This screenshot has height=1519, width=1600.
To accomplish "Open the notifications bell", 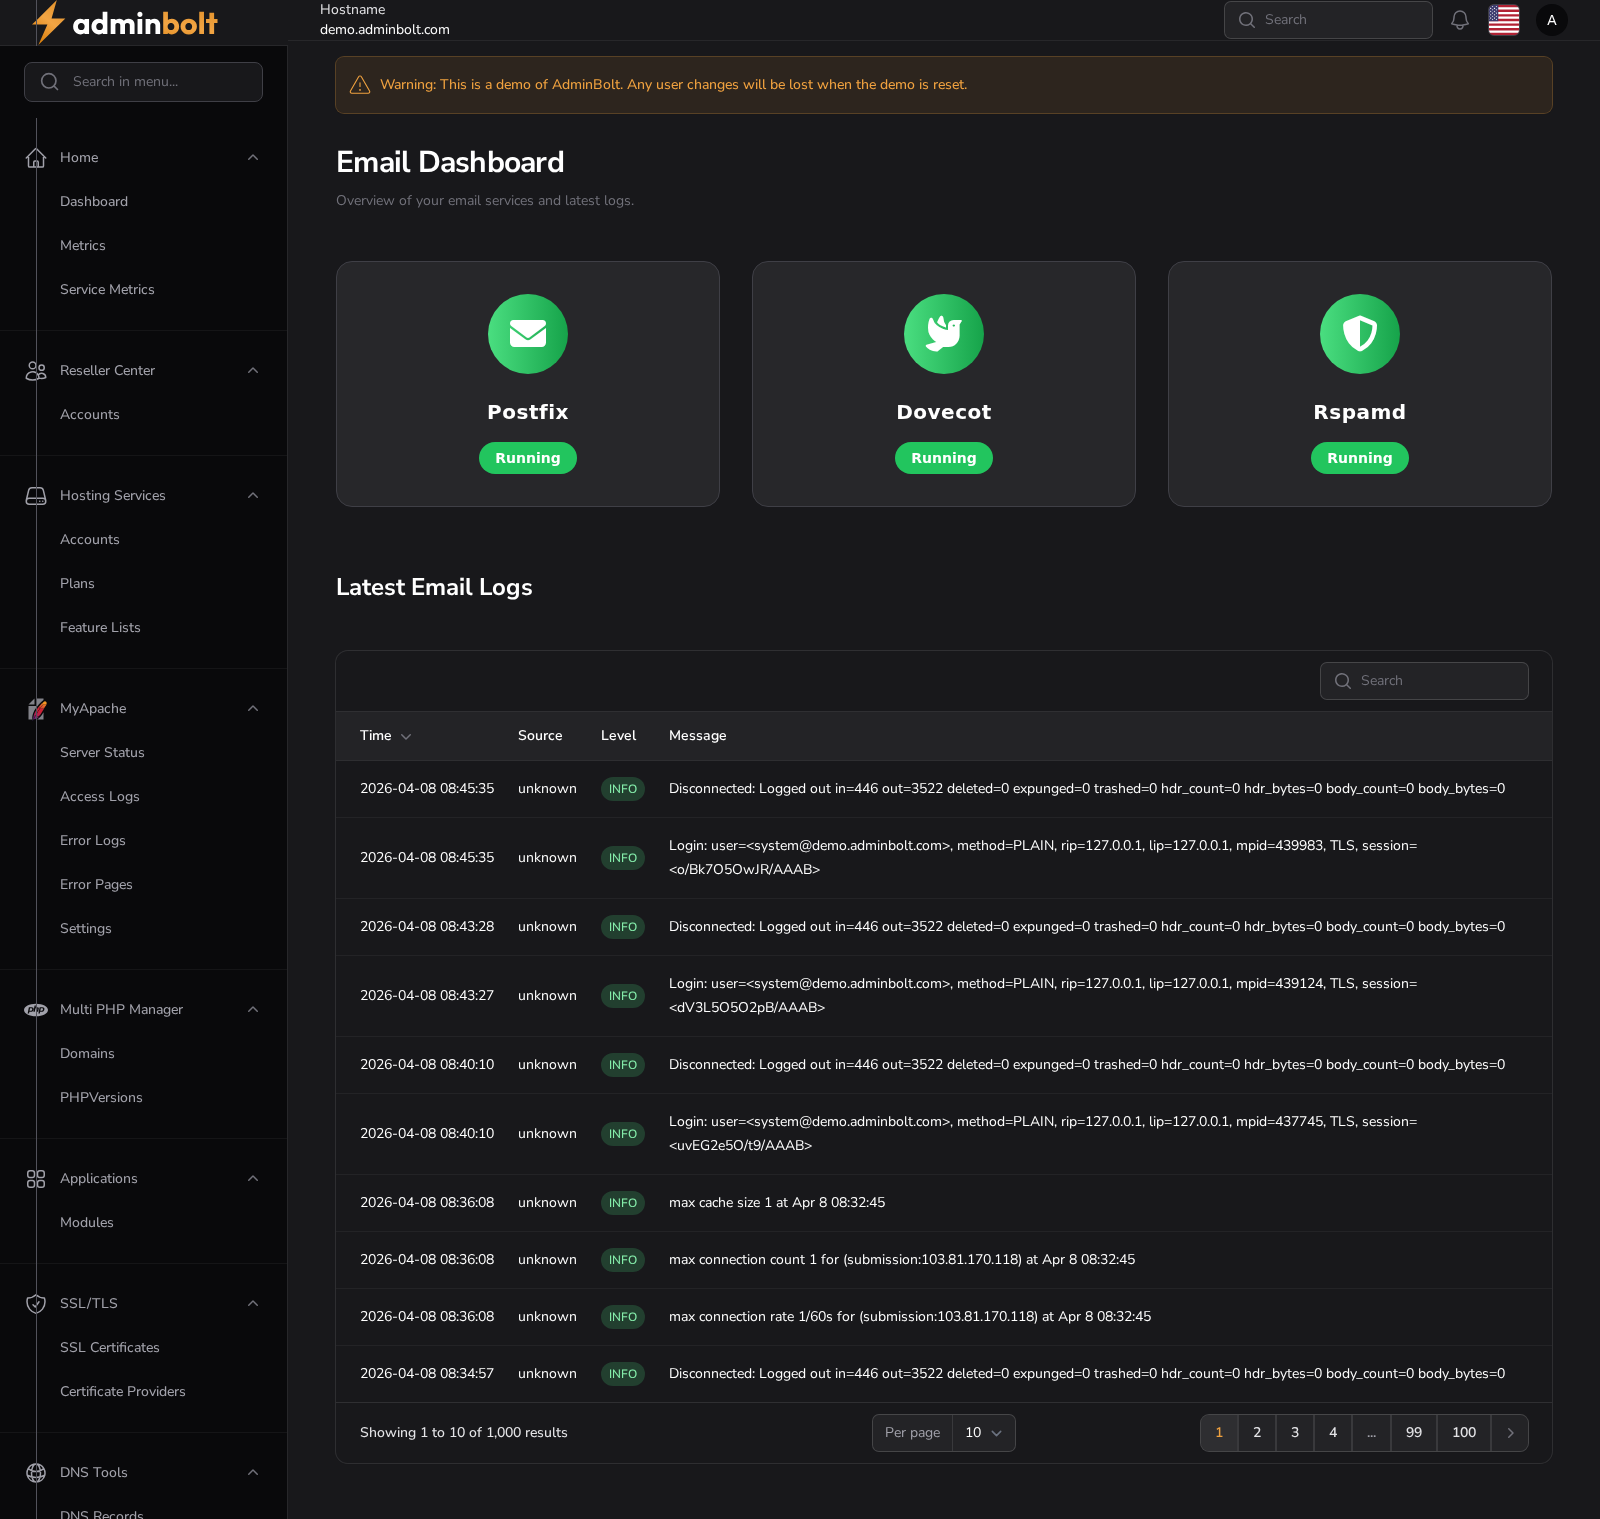I will pyautogui.click(x=1460, y=20).
